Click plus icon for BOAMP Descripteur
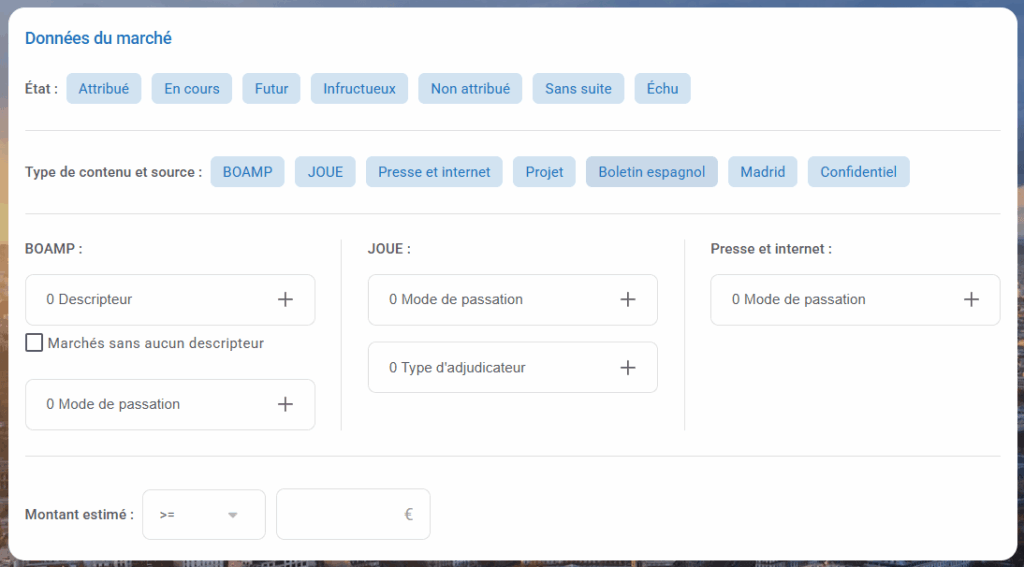Viewport: 1024px width, 567px height. [x=285, y=299]
